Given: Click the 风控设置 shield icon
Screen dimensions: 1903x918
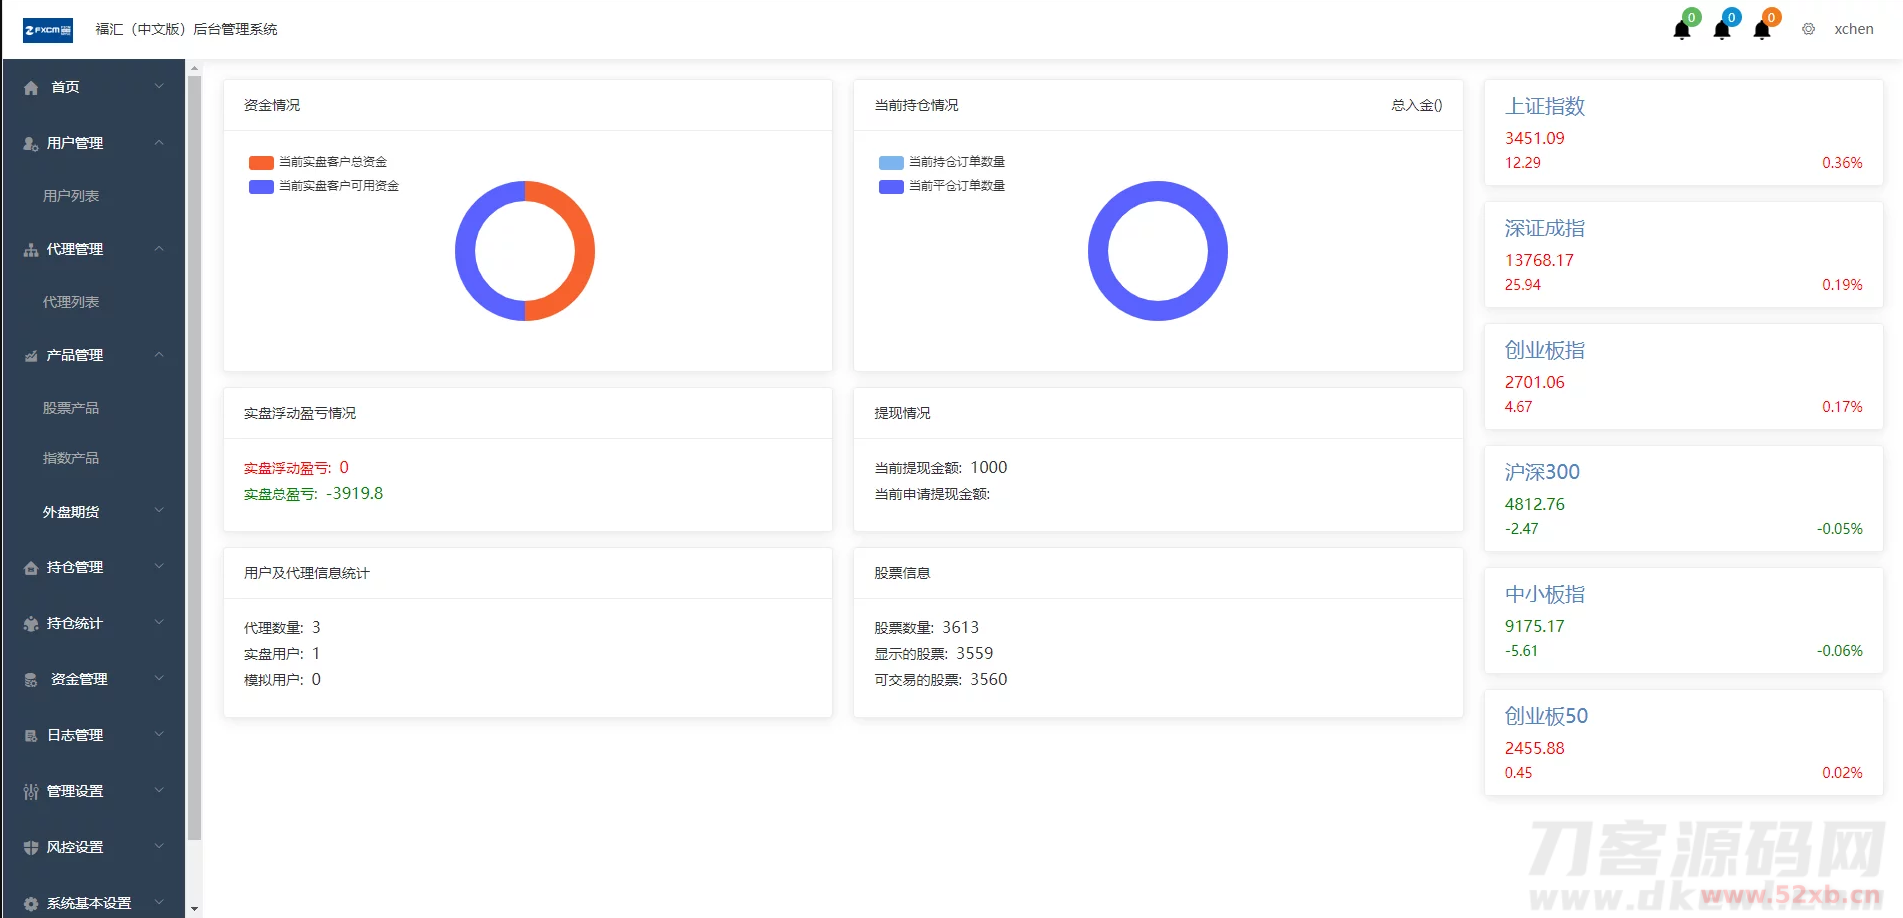Looking at the screenshot, I should [31, 847].
